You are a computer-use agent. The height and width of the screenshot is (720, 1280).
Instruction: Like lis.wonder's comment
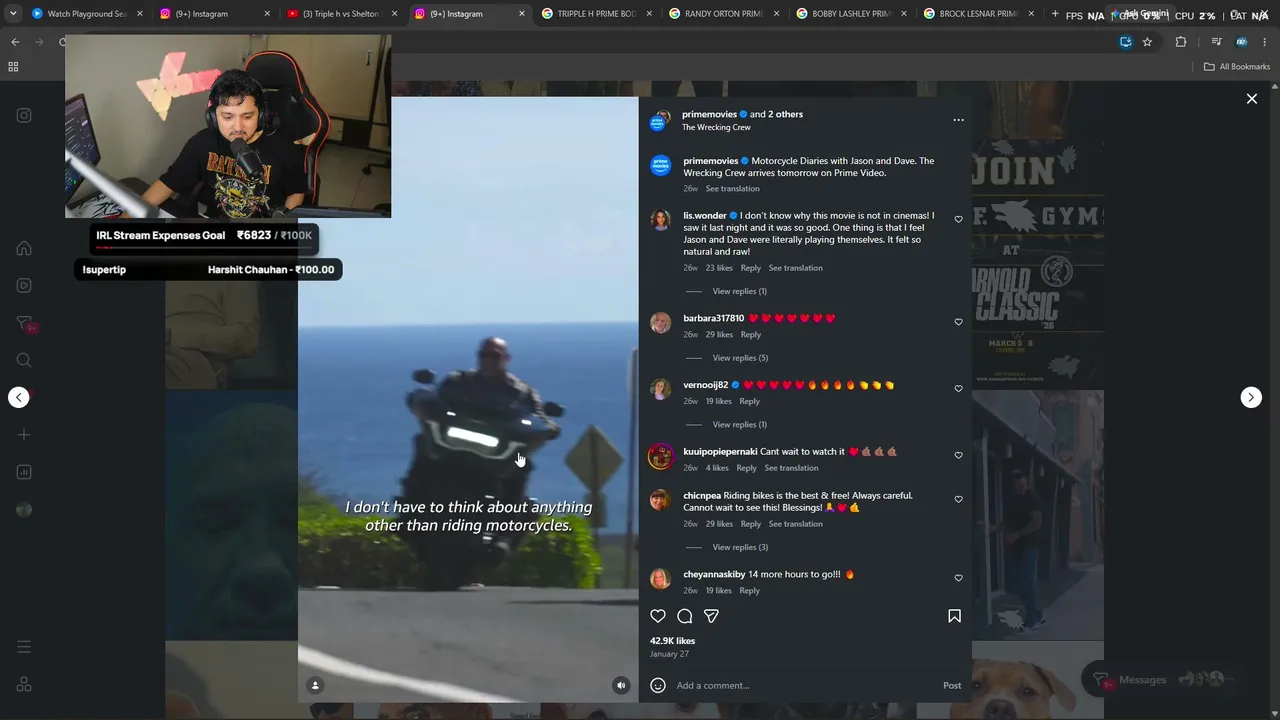coord(958,219)
